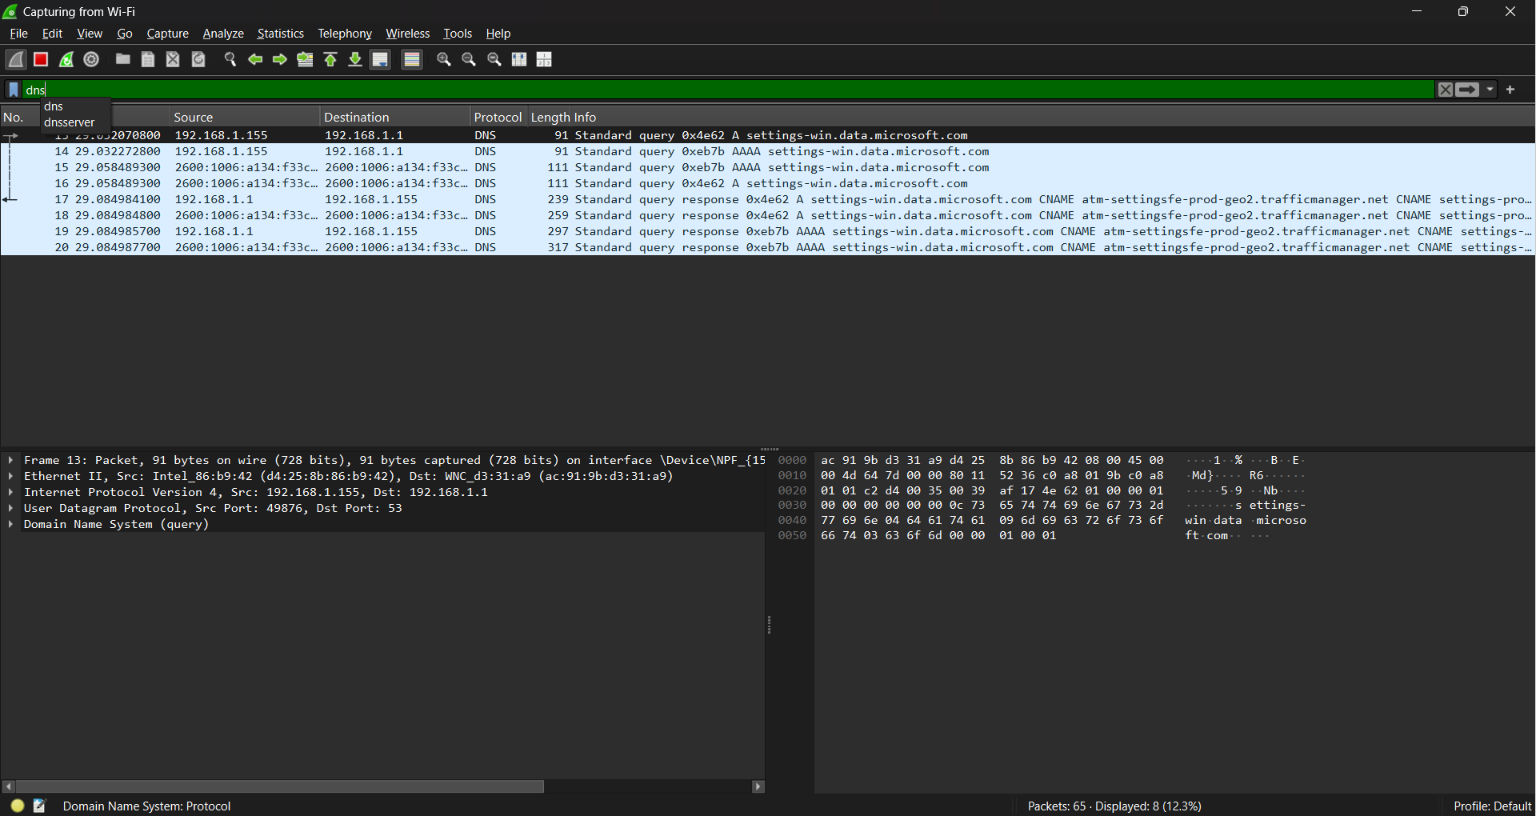Image resolution: width=1536 pixels, height=816 pixels.
Task: Choose 'dns' autocomplete suggestion
Action: (x=75, y=107)
